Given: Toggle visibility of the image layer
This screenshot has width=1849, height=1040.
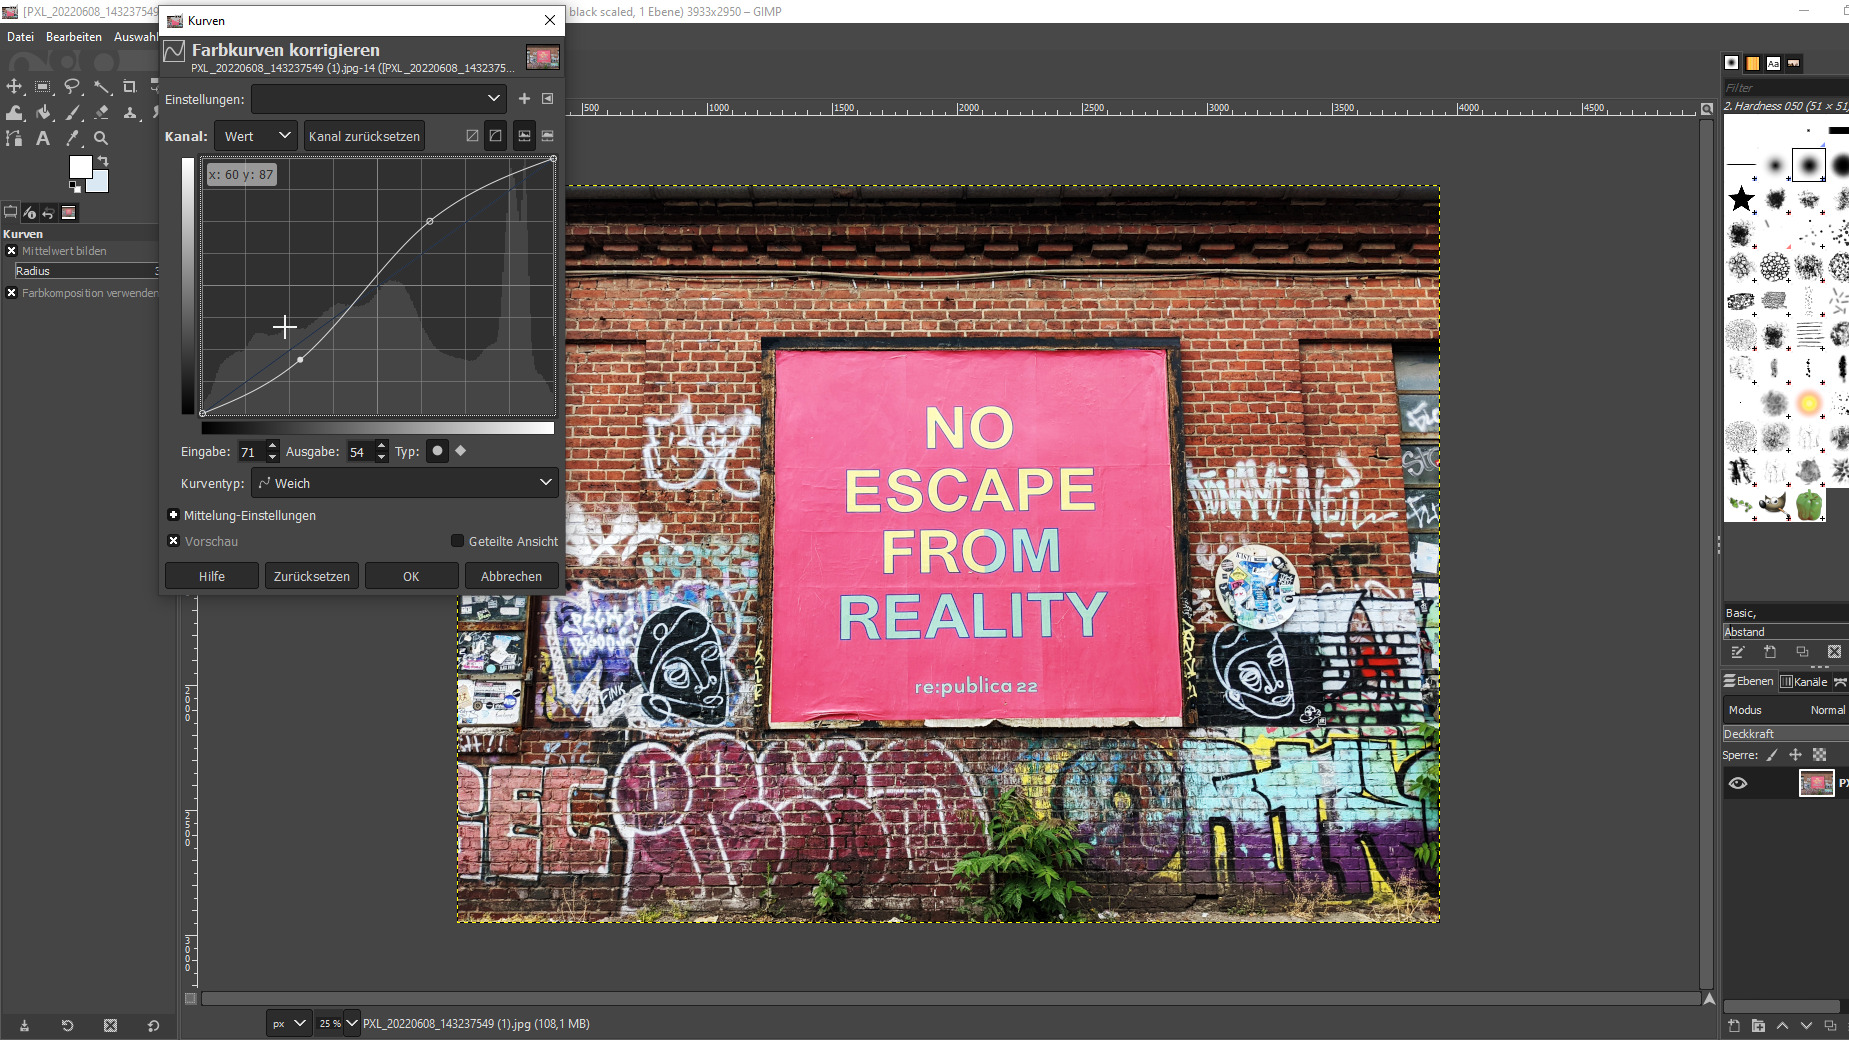Looking at the screenshot, I should 1739,783.
